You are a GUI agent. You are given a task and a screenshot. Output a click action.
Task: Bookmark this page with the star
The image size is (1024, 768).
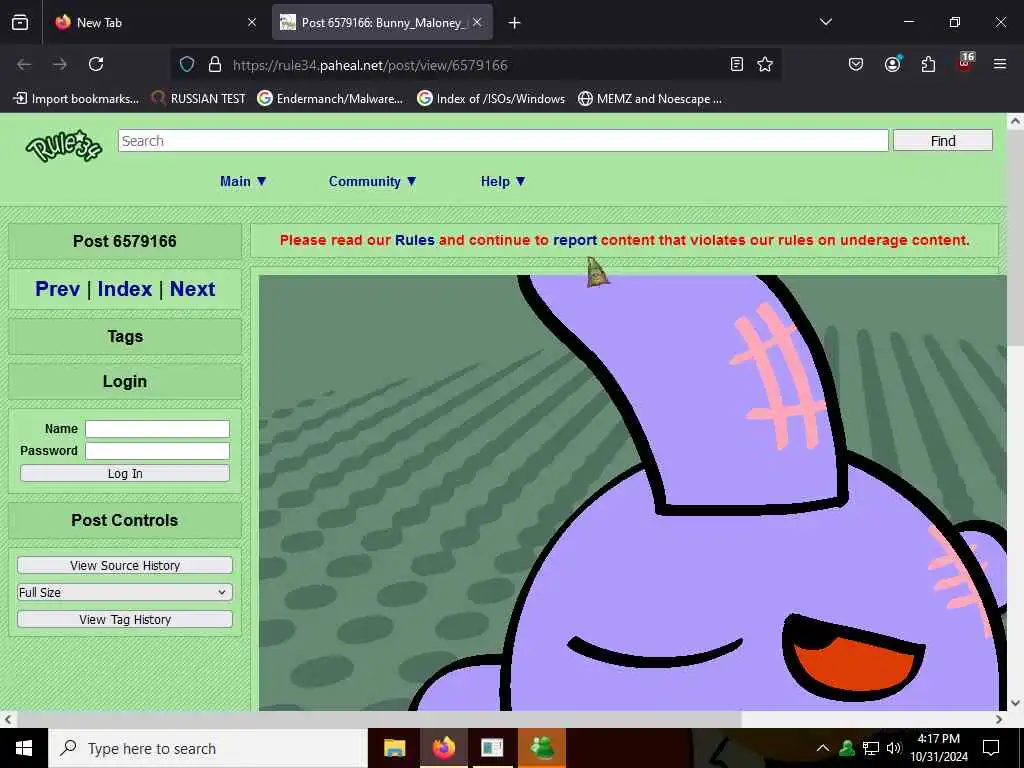[x=765, y=64]
